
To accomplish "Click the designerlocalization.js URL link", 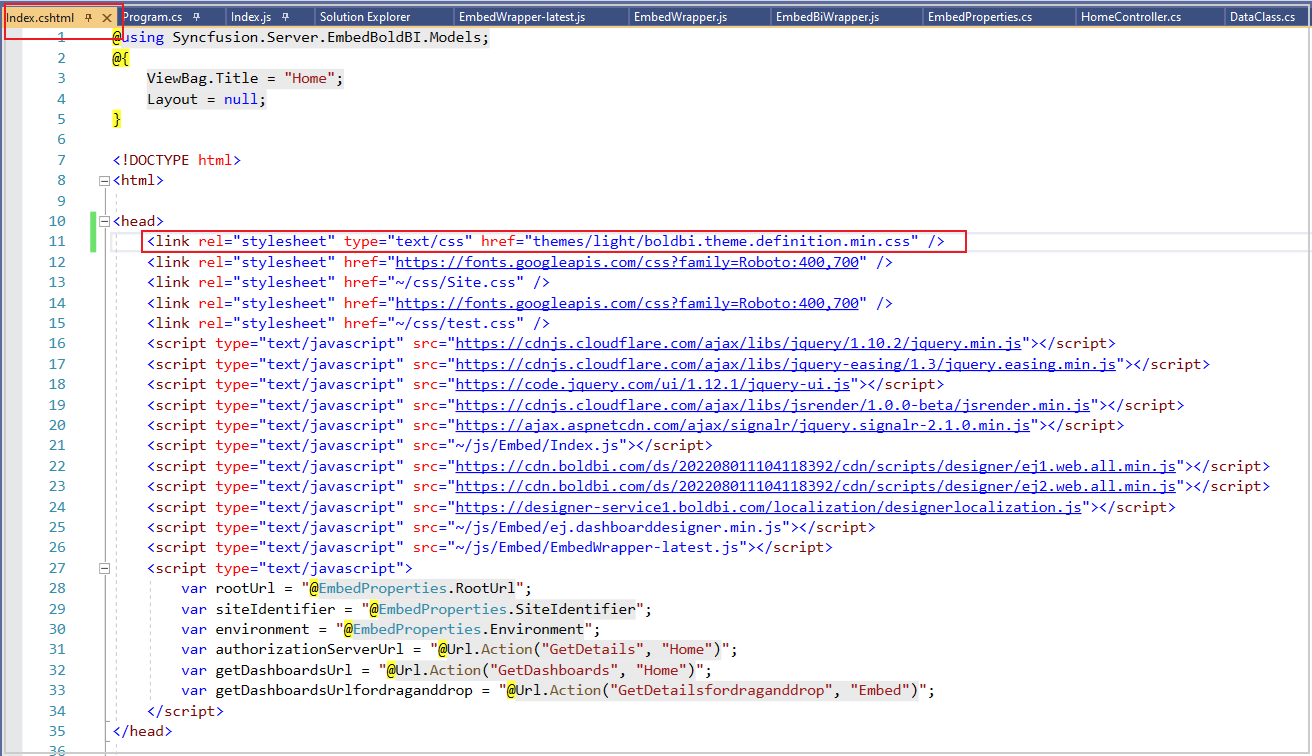I will pyautogui.click(x=768, y=508).
